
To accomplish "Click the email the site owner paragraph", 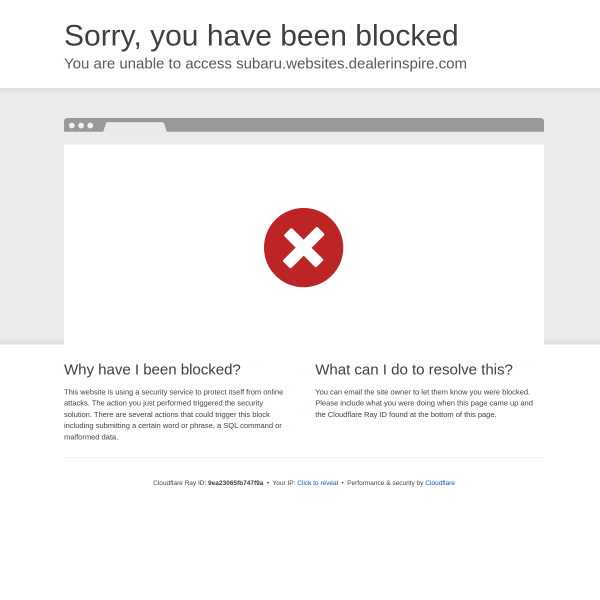I will pyautogui.click(x=424, y=403).
